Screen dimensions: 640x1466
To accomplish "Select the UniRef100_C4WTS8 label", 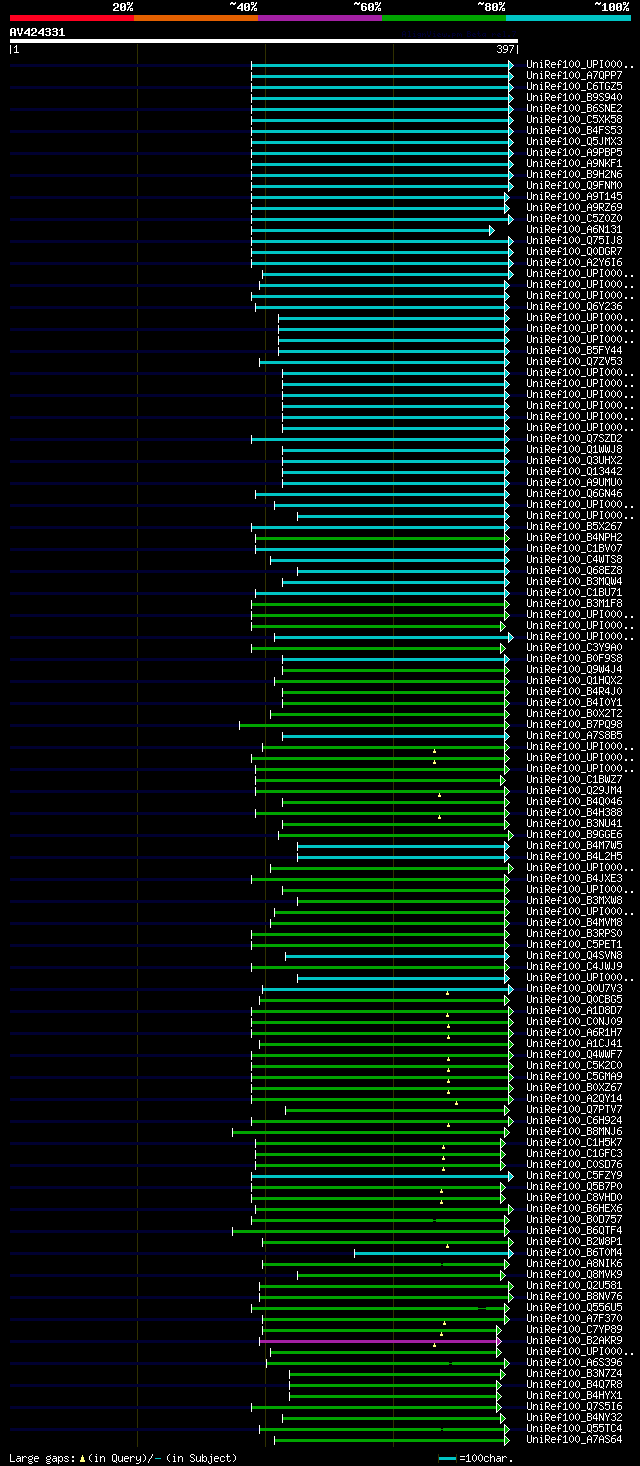I will point(574,560).
